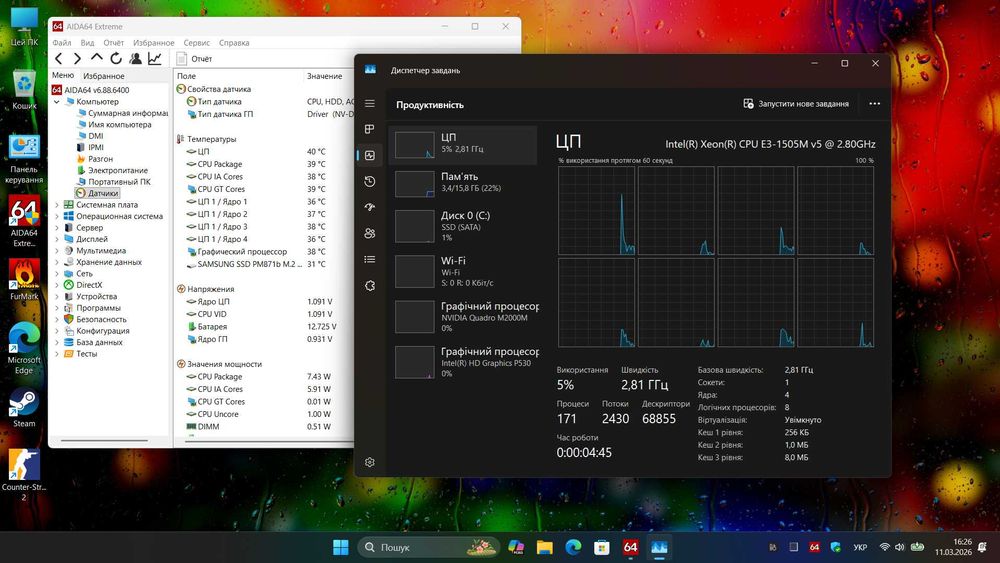Open the Steam desktop shortcut

click(x=24, y=408)
